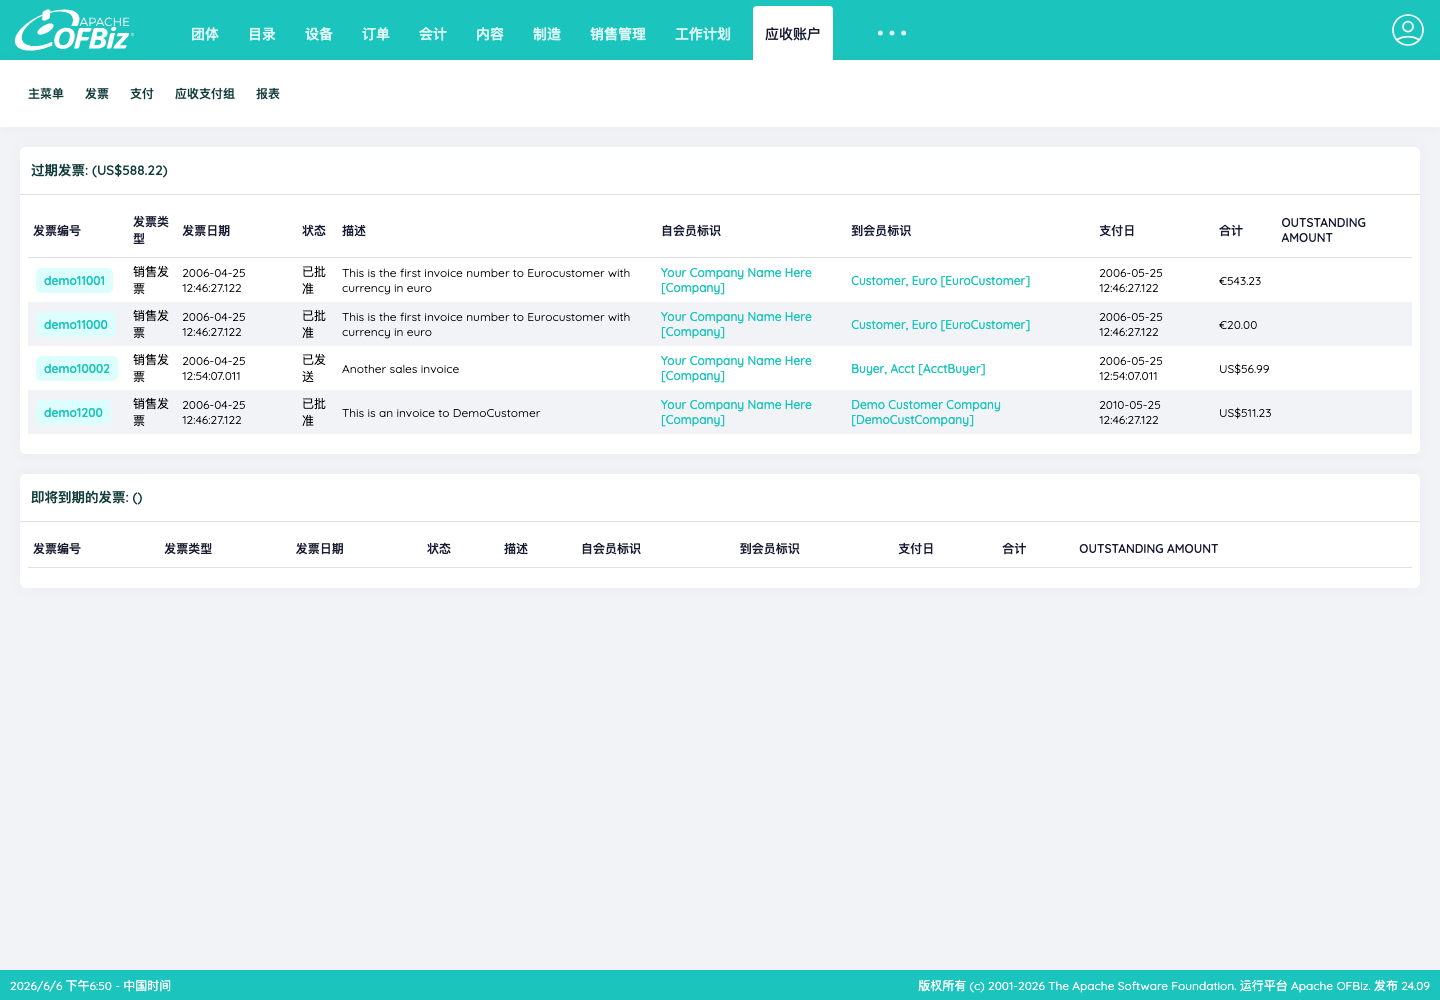
Task: Open Customer, Euro link in demo11000 row
Action: (x=940, y=325)
